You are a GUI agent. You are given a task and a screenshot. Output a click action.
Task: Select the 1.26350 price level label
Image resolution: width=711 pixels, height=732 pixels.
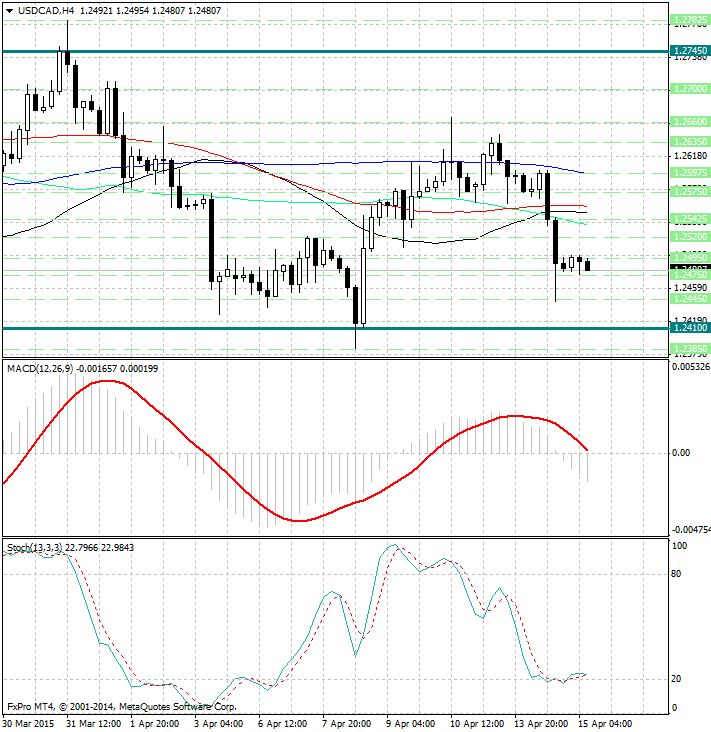691,142
